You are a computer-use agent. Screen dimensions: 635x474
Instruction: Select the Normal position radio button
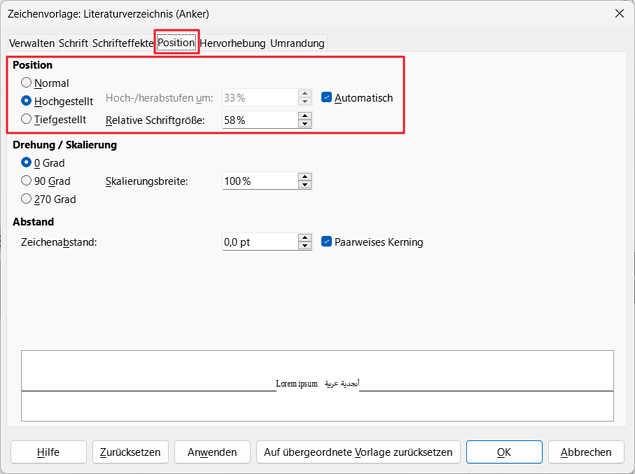pos(27,83)
